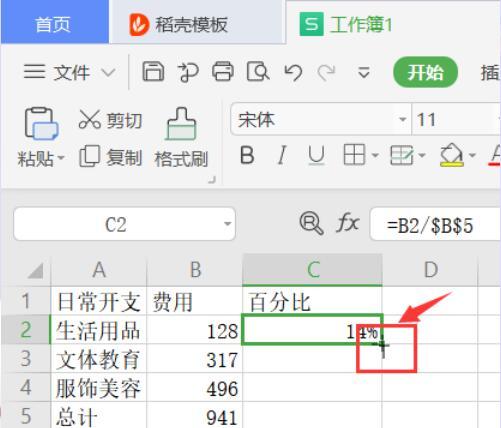Click the Print icon
Image resolution: width=501 pixels, height=428 pixels.
point(223,71)
